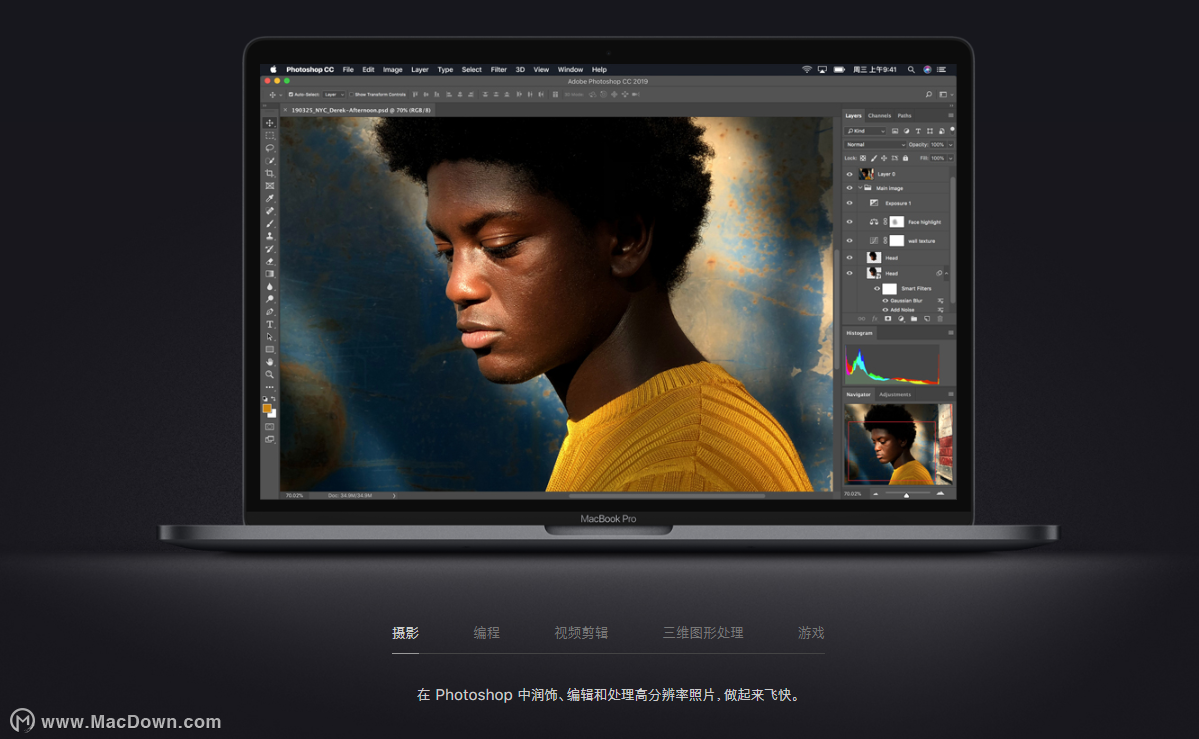
Task: Hide Layer 0 with its eye icon
Action: [849, 174]
